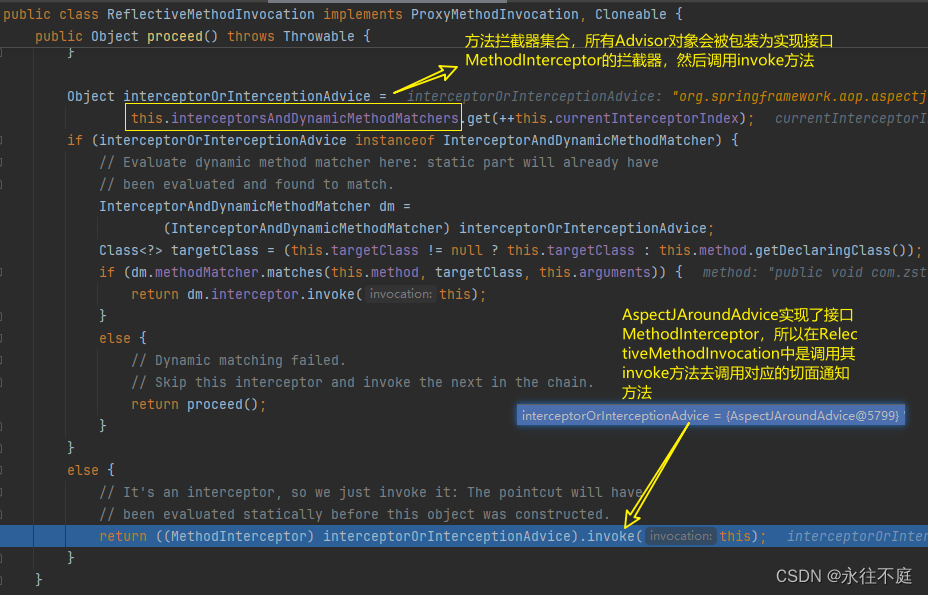Click the "It's an interceptor" comment

coord(370,493)
